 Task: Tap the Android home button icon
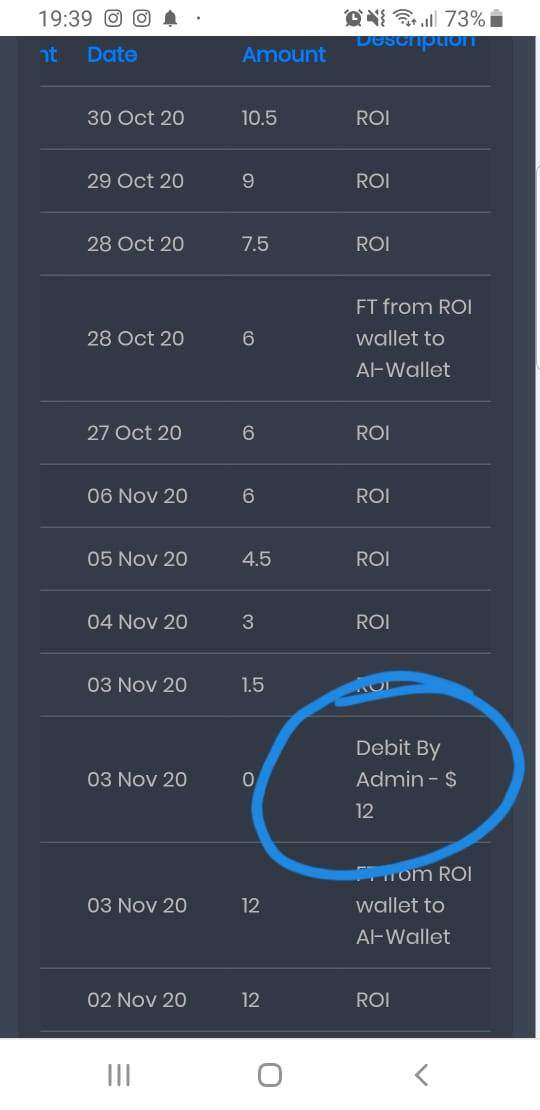[x=270, y=1075]
